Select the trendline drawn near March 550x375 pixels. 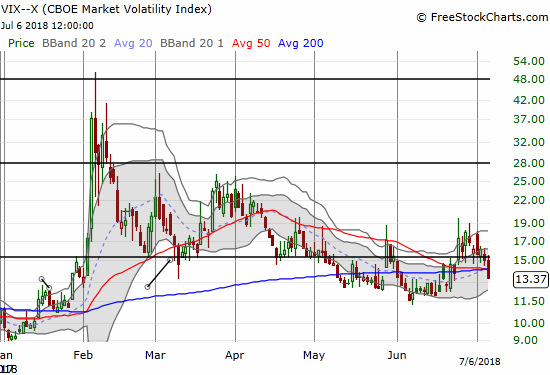point(159,274)
